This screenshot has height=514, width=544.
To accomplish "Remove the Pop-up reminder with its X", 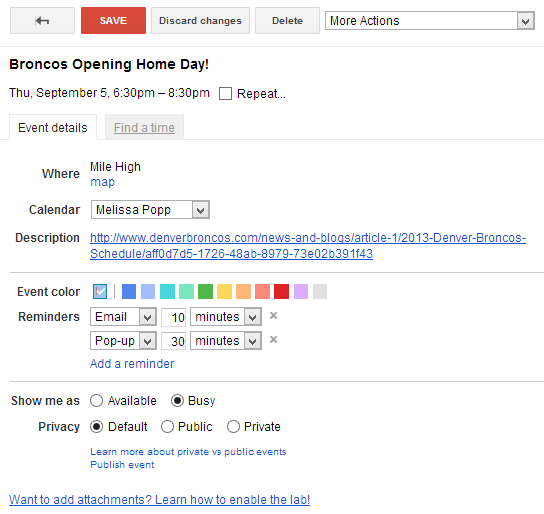I will (x=273, y=340).
